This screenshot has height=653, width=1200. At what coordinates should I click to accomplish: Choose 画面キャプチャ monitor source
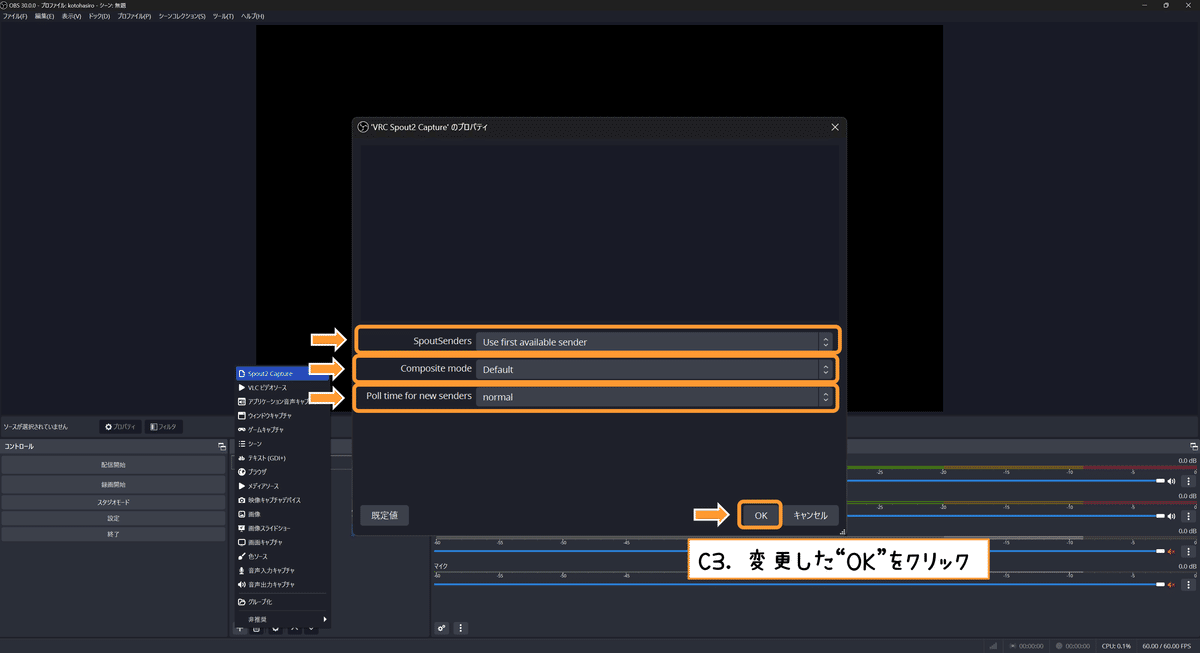281,541
